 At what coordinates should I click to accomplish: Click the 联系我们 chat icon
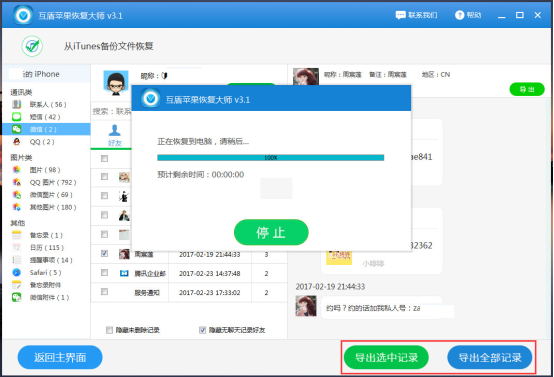point(400,15)
